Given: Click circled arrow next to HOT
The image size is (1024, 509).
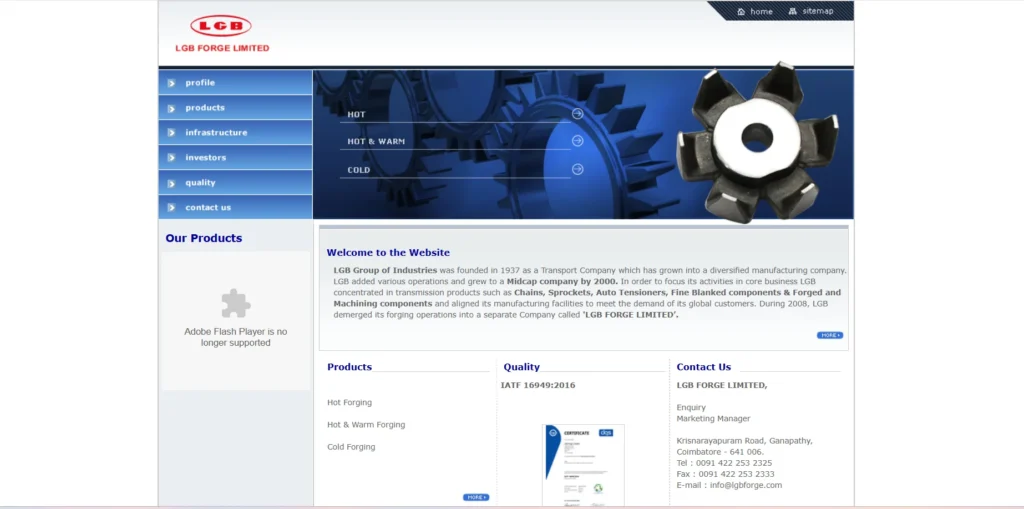Looking at the screenshot, I should [577, 114].
